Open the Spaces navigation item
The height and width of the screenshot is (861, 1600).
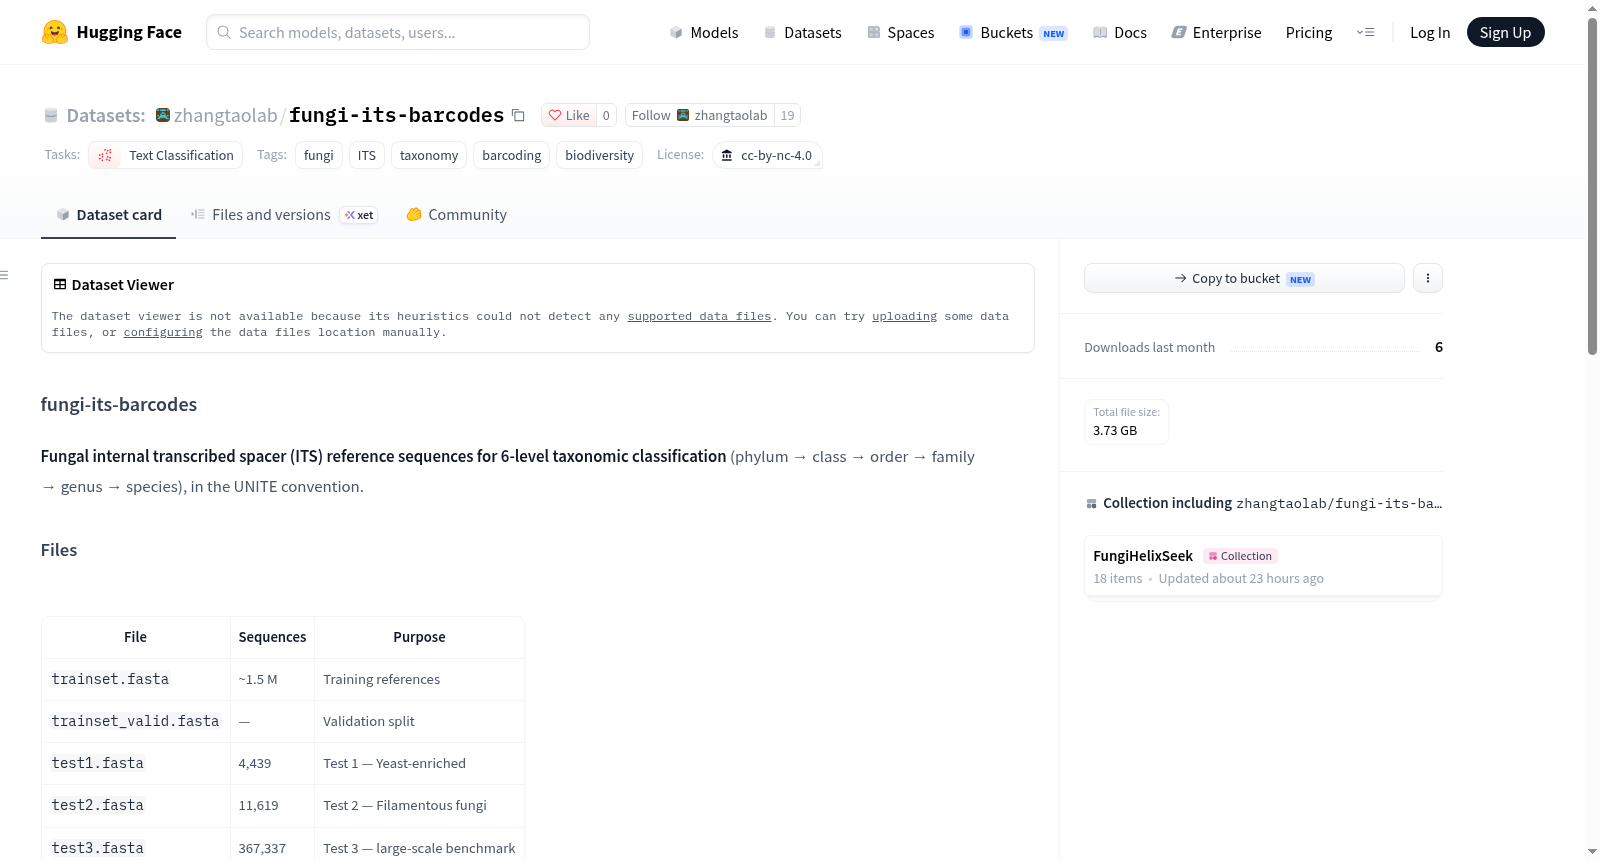[901, 32]
